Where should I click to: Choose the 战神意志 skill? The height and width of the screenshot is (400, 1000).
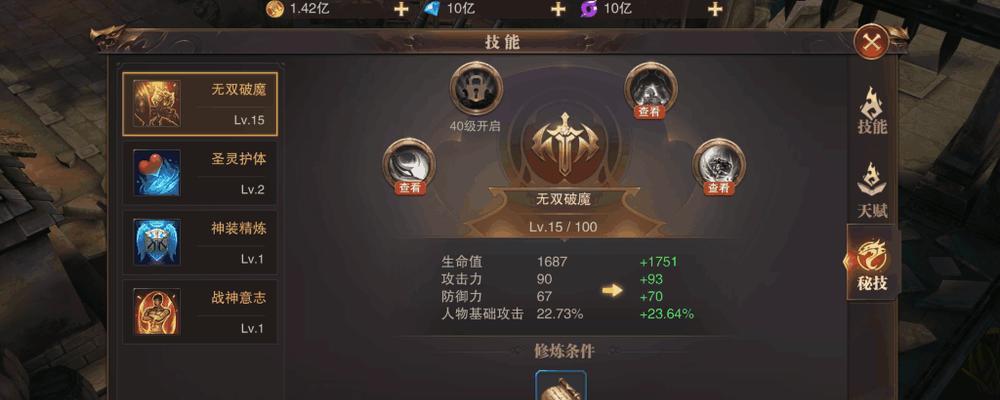[x=200, y=311]
